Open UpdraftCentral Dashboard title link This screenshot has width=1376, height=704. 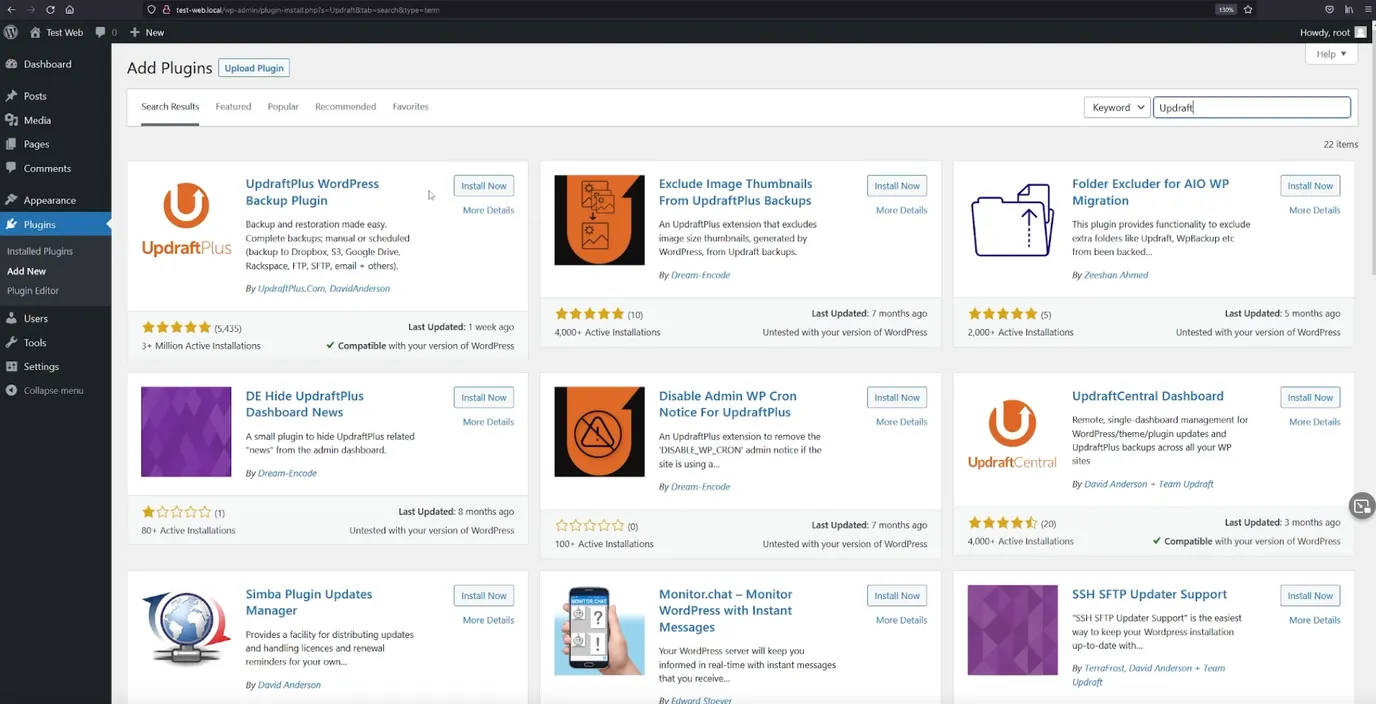(x=1147, y=396)
